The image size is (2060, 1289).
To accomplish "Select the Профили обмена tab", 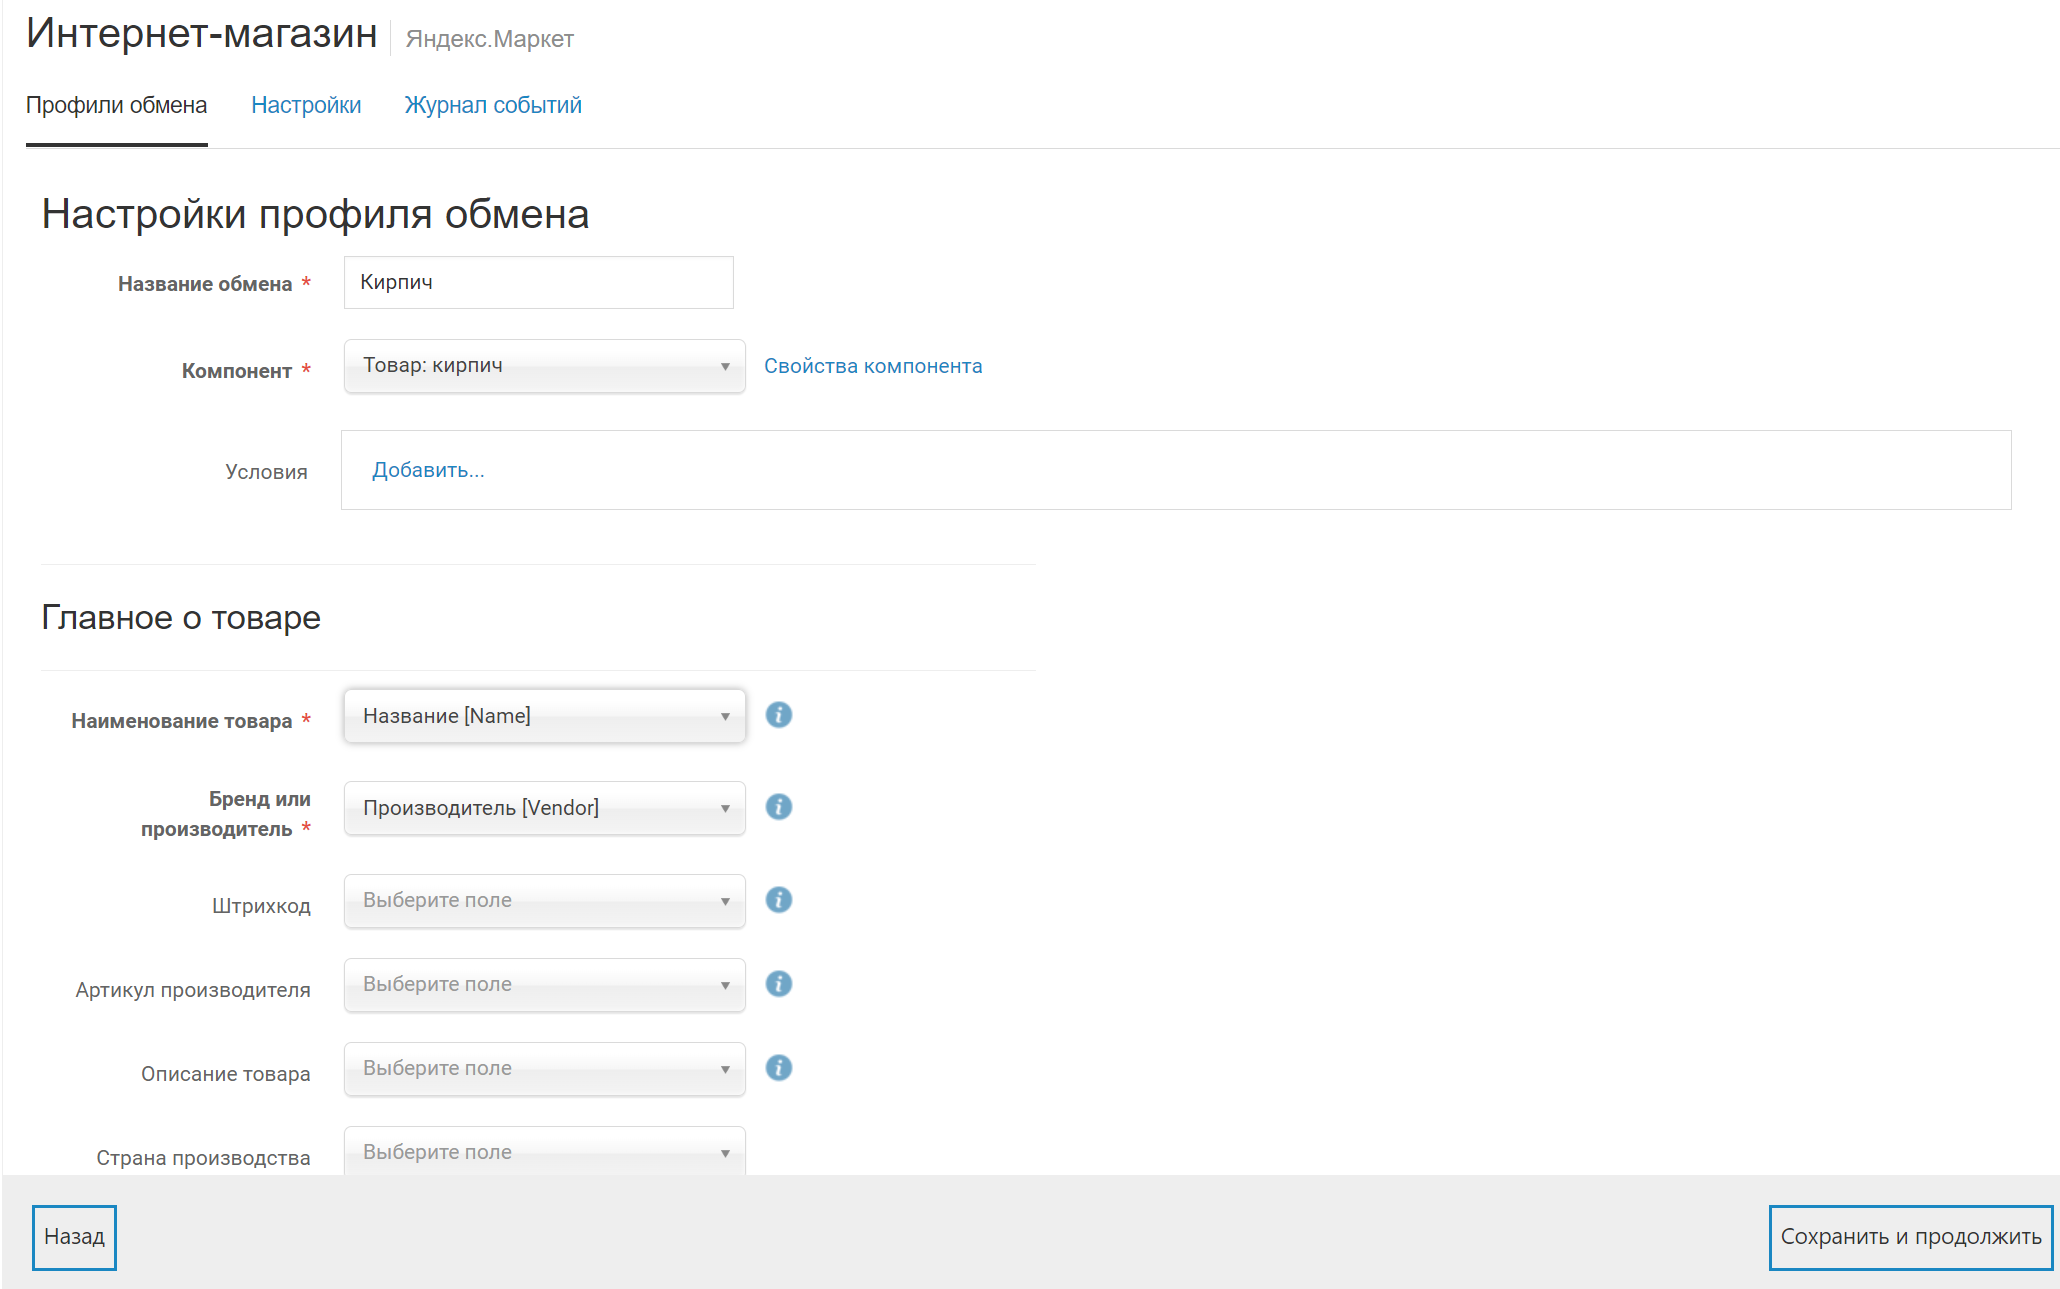I will pos(116,105).
